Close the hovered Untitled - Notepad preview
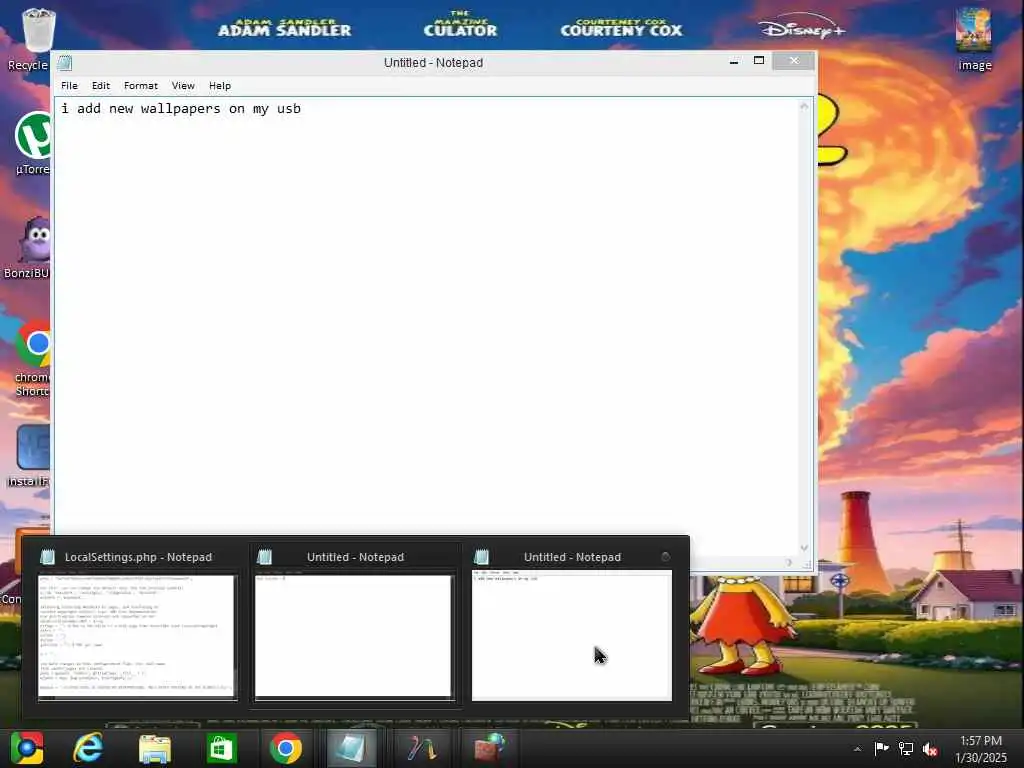The image size is (1024, 768). coord(665,556)
